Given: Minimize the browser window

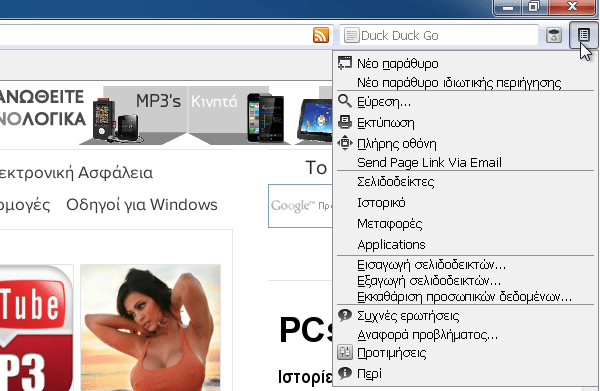Looking at the screenshot, I should (508, 7).
